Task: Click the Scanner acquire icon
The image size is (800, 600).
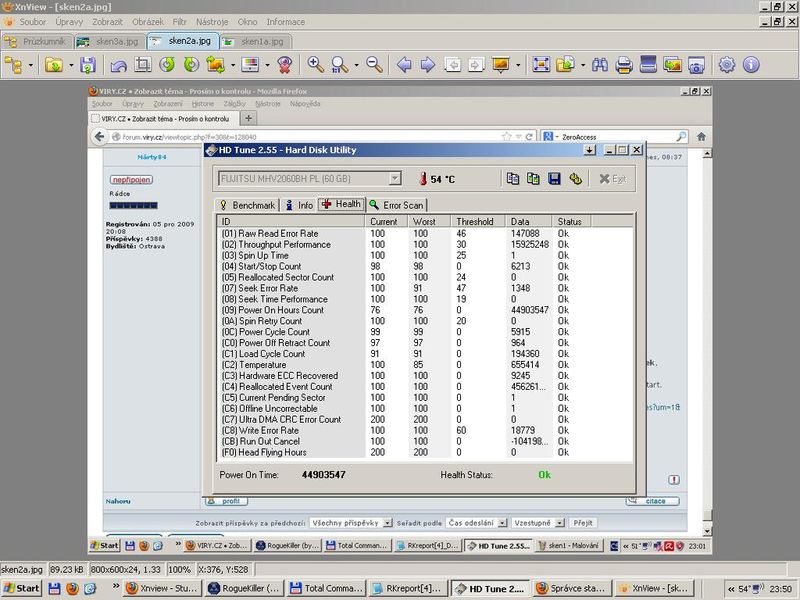Action: pyautogui.click(x=648, y=65)
